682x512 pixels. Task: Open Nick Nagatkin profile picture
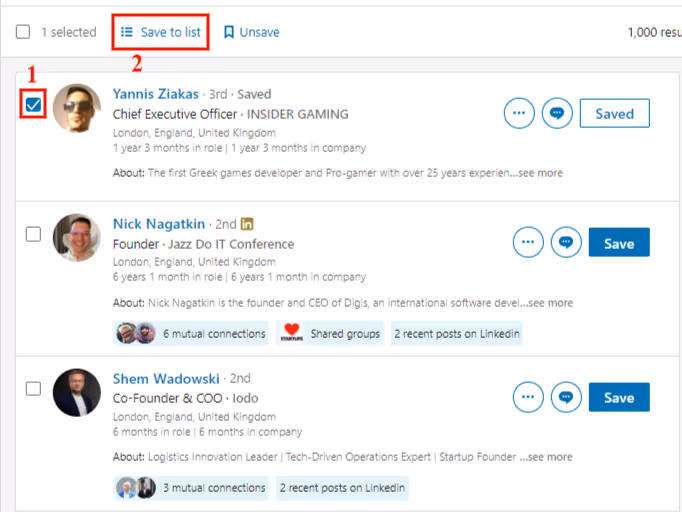(x=77, y=238)
